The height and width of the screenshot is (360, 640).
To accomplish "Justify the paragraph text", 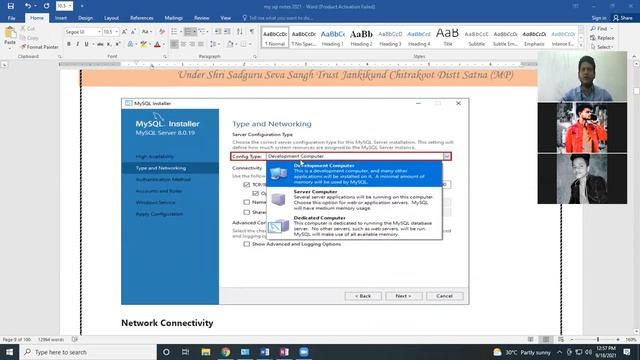I will point(201,44).
